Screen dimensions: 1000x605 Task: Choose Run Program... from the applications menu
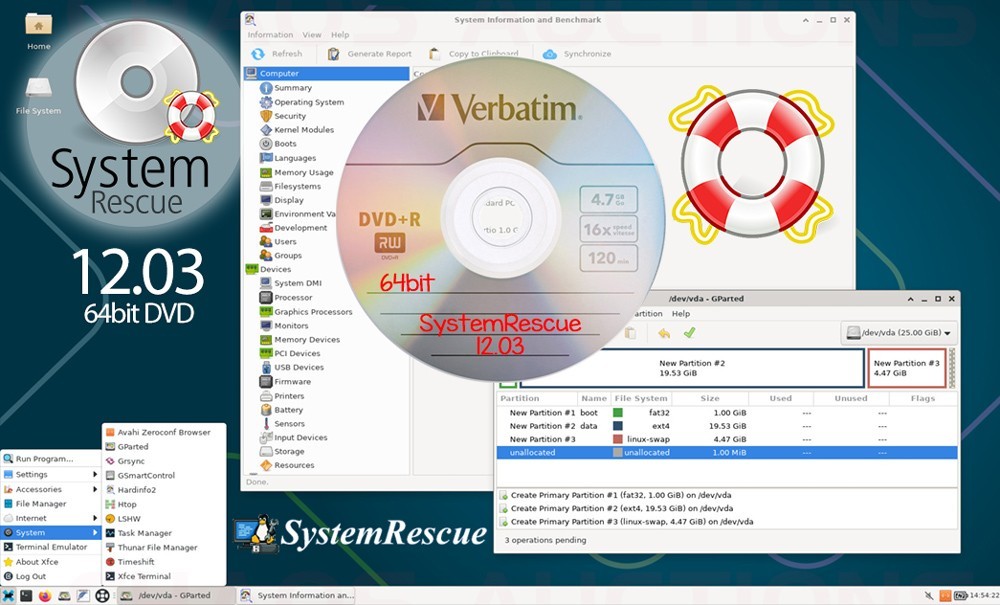click(50, 459)
